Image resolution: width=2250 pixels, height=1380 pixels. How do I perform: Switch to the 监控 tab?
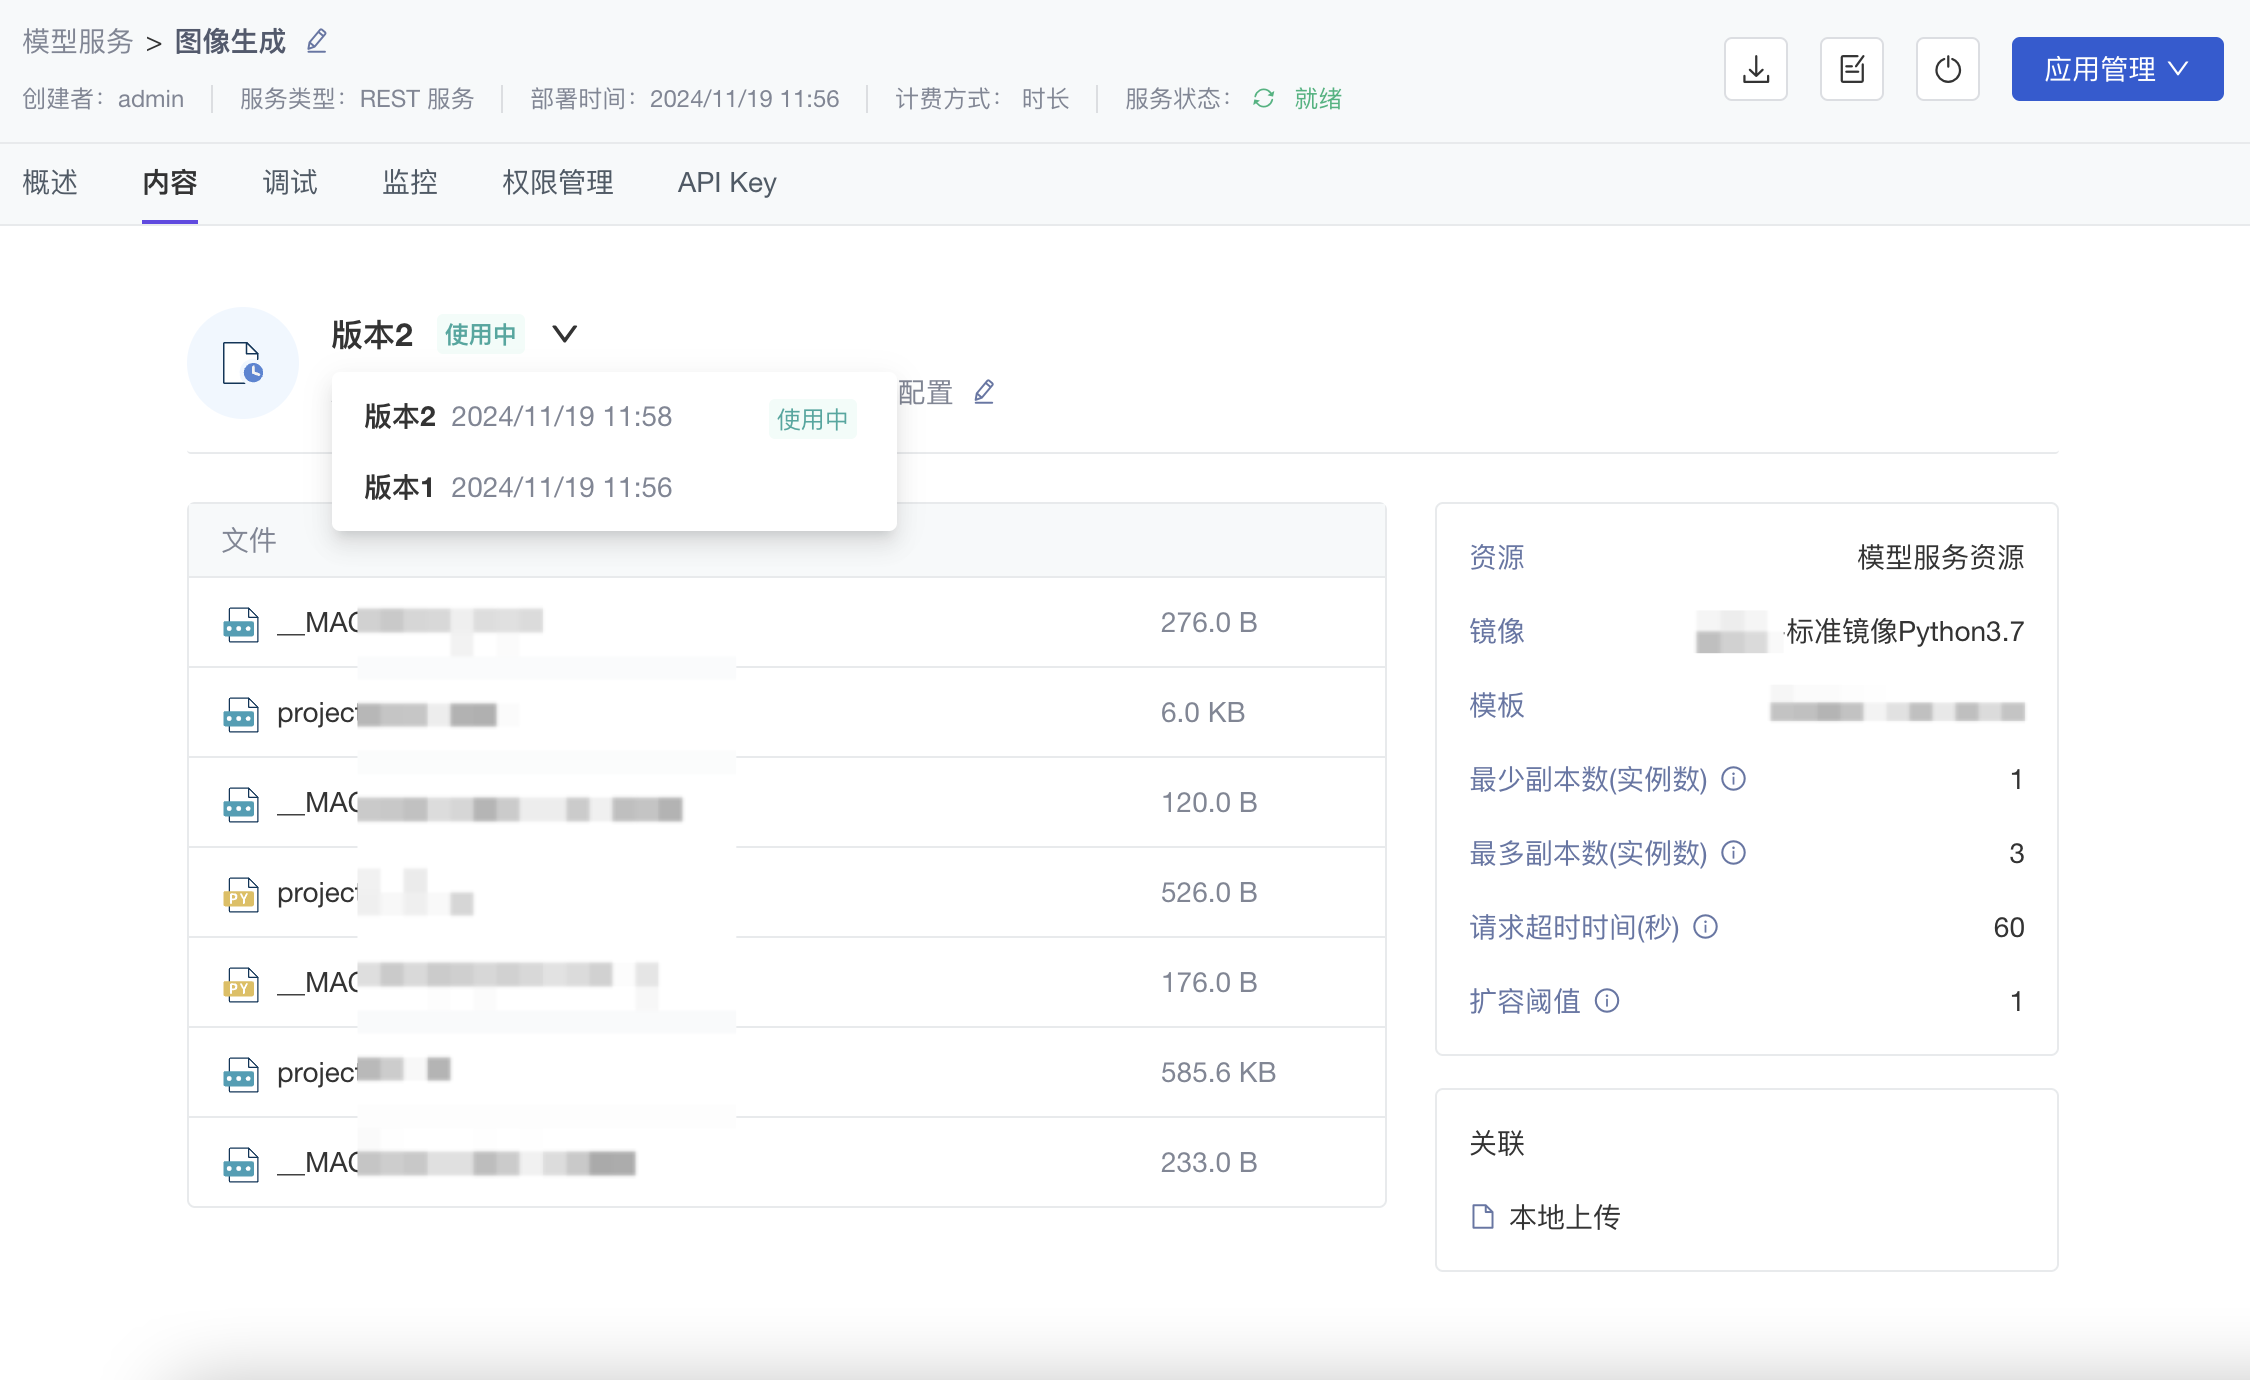[x=410, y=182]
